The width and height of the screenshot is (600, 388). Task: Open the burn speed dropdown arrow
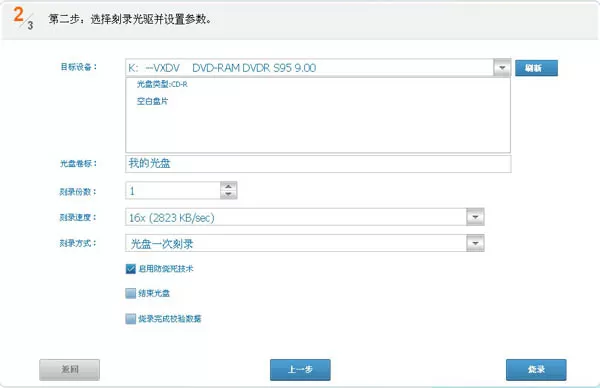tap(475, 217)
